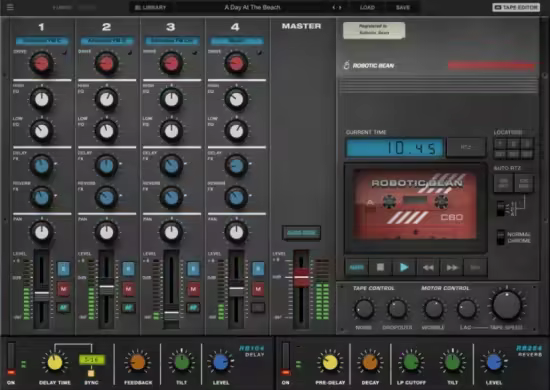The height and width of the screenshot is (390, 550).
Task: Mute track 1 with its M button
Action: 63,289
